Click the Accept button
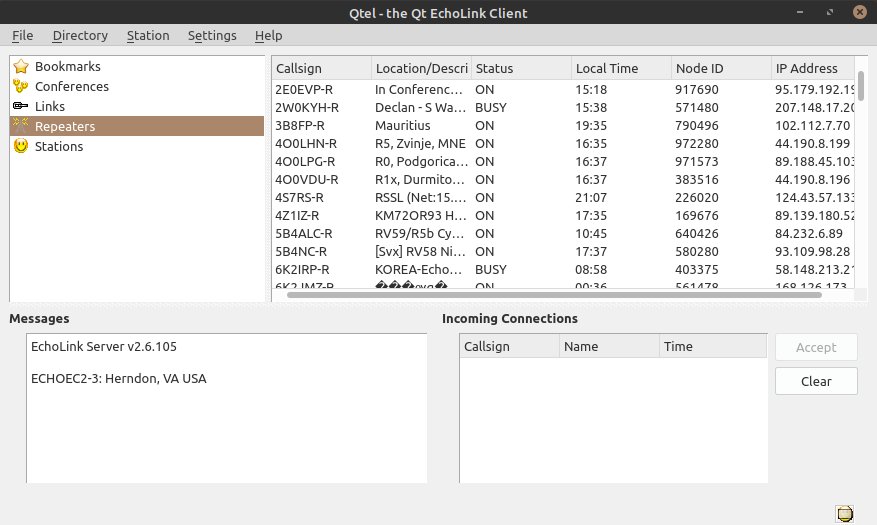Image resolution: width=877 pixels, height=525 pixels. click(816, 347)
